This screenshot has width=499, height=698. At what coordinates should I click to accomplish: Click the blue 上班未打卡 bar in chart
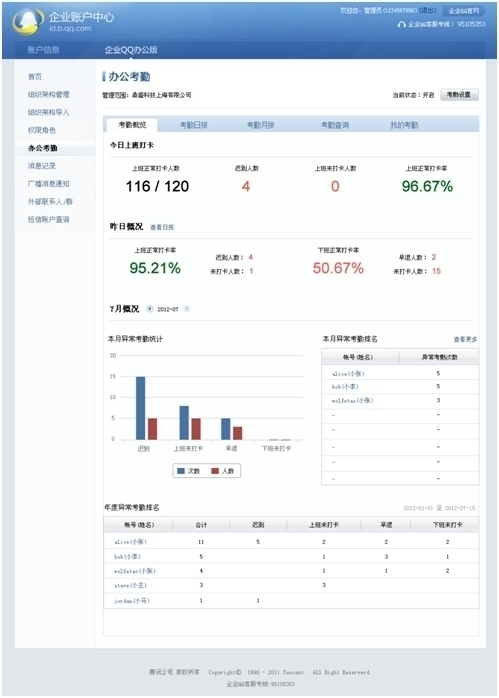(x=184, y=423)
